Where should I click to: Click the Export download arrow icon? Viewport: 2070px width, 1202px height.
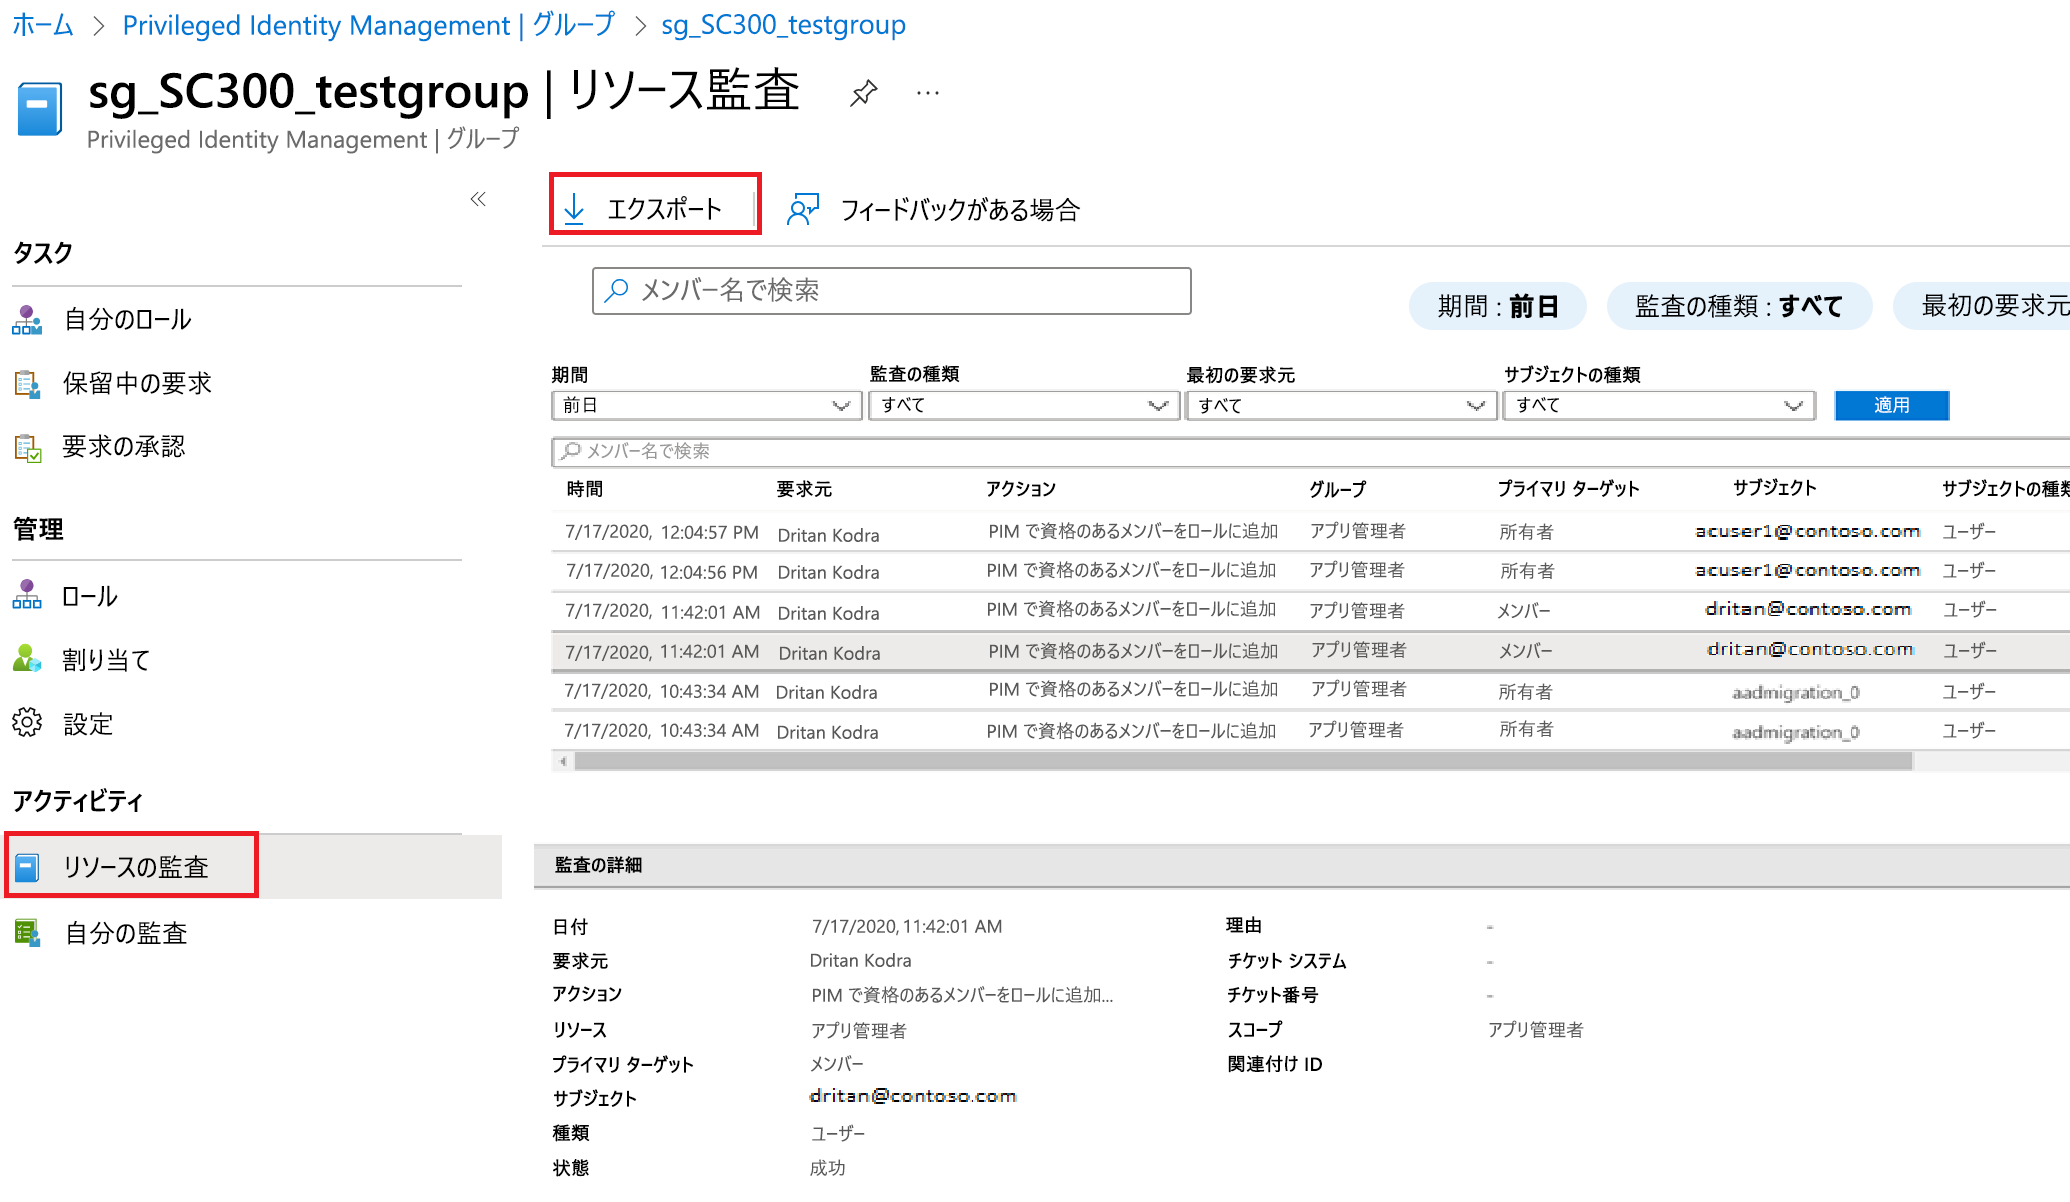click(574, 208)
